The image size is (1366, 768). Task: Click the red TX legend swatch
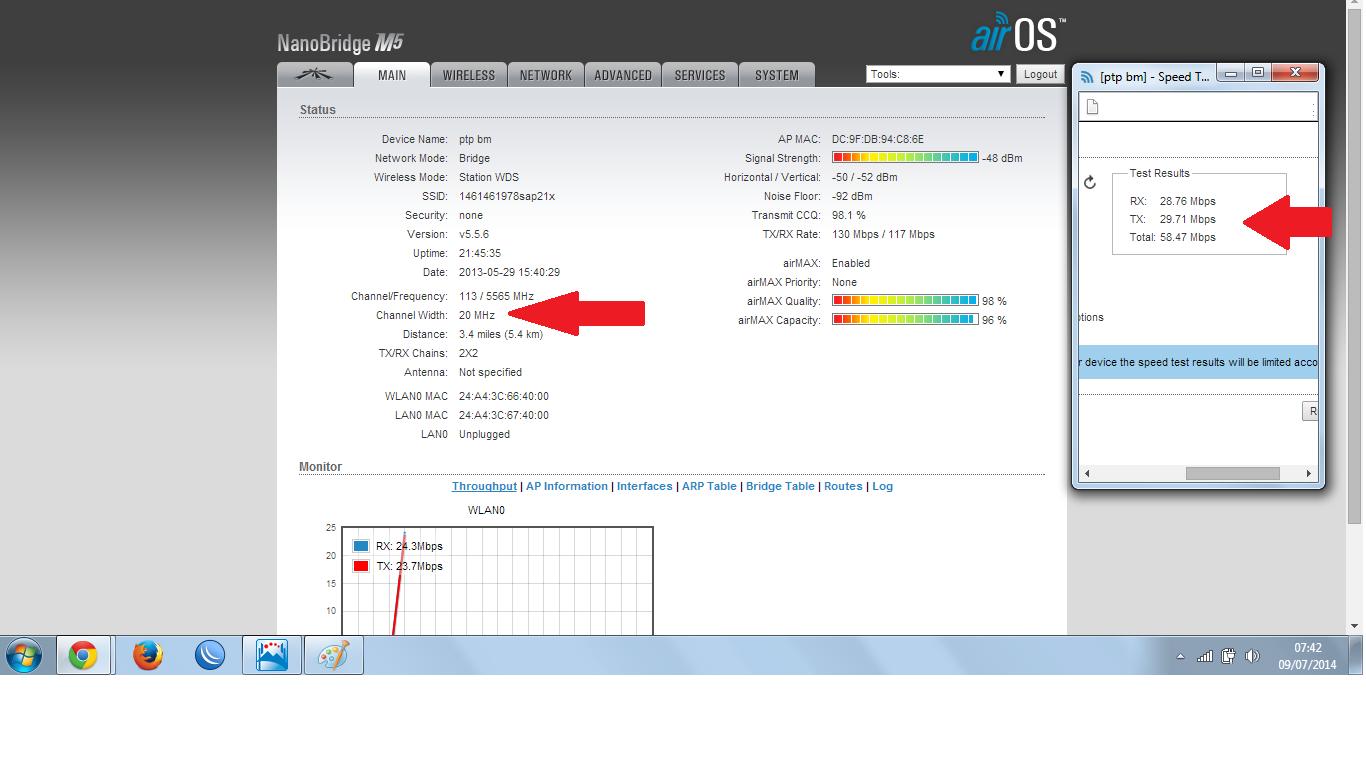(361, 566)
